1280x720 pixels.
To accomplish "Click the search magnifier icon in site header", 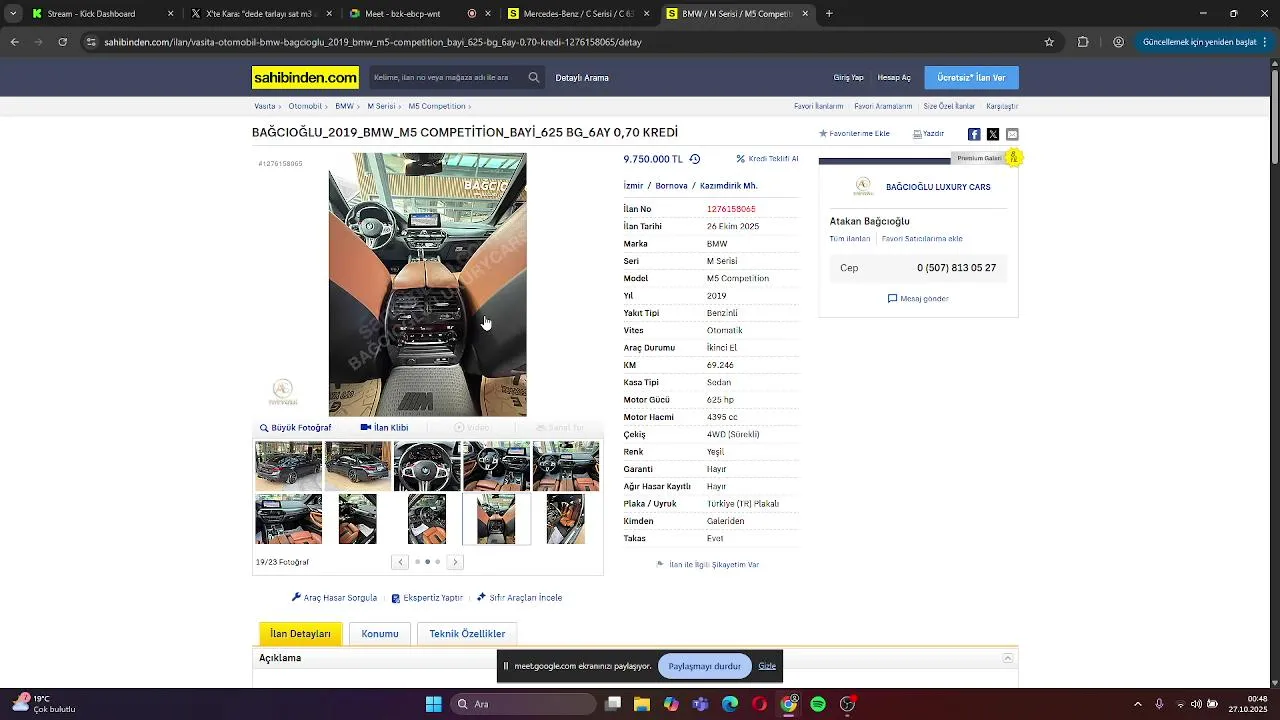I will (x=534, y=77).
